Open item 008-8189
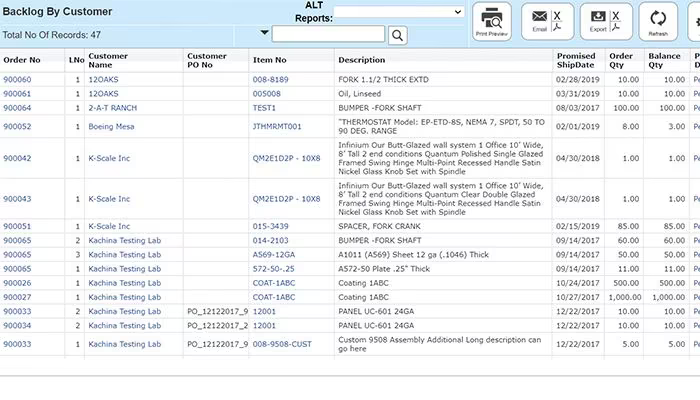Screen dimensions: 700x400 pyautogui.click(x=271, y=79)
